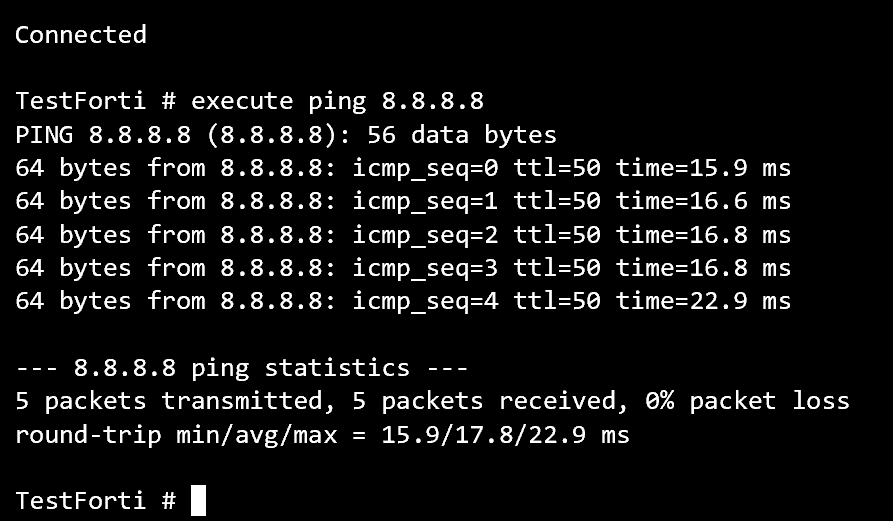This screenshot has width=893, height=521.
Task: Click the icmp_seq=4 reply line
Action: click(403, 301)
